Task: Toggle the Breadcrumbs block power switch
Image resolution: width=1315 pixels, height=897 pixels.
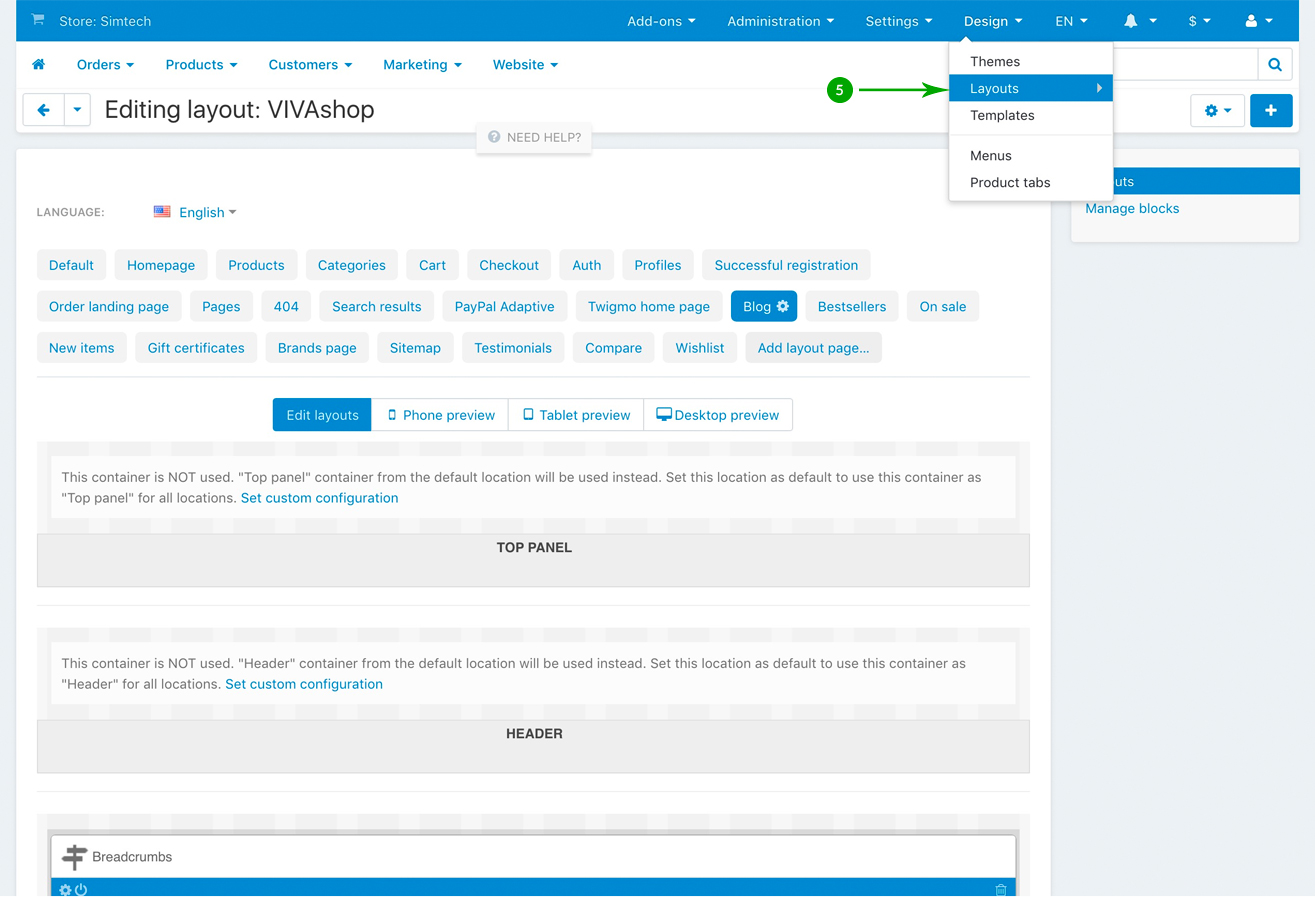Action: (81, 889)
